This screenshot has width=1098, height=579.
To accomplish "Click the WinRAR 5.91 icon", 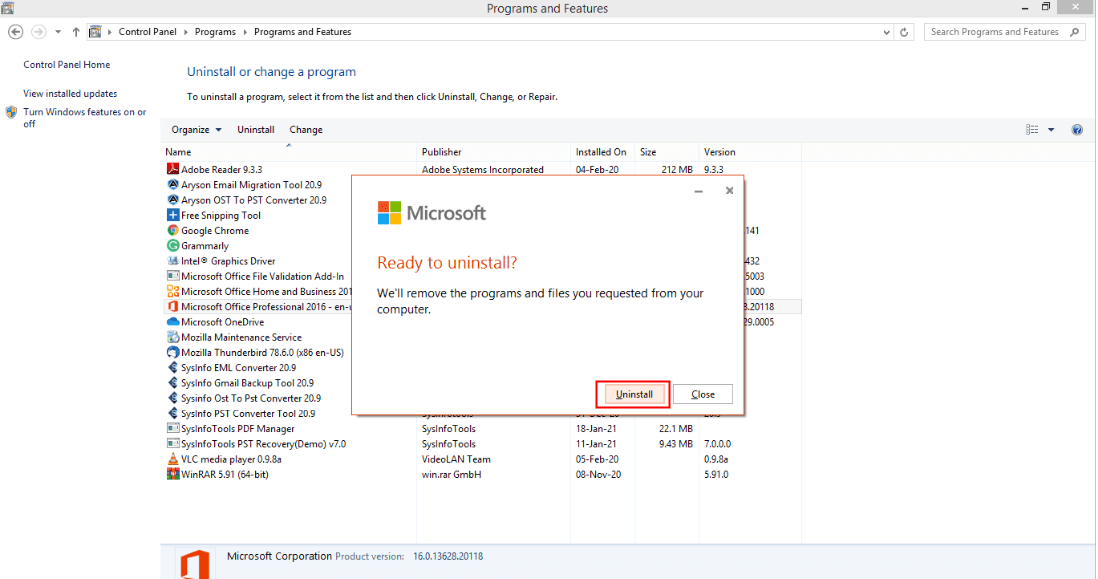I will (173, 474).
